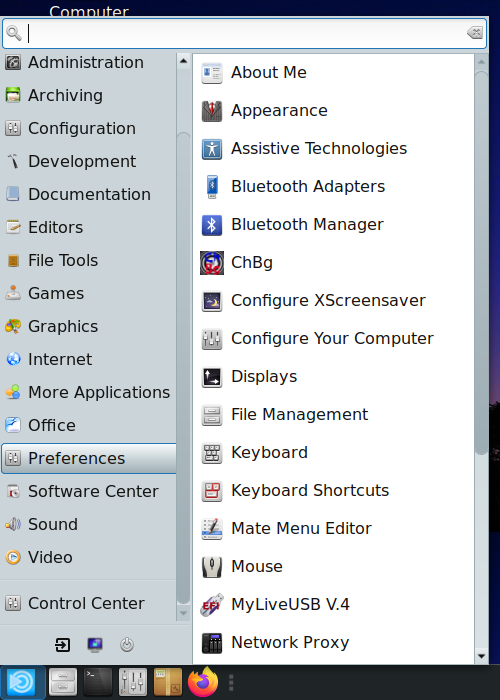Click the menu search field
The image size is (500, 700).
click(244, 33)
